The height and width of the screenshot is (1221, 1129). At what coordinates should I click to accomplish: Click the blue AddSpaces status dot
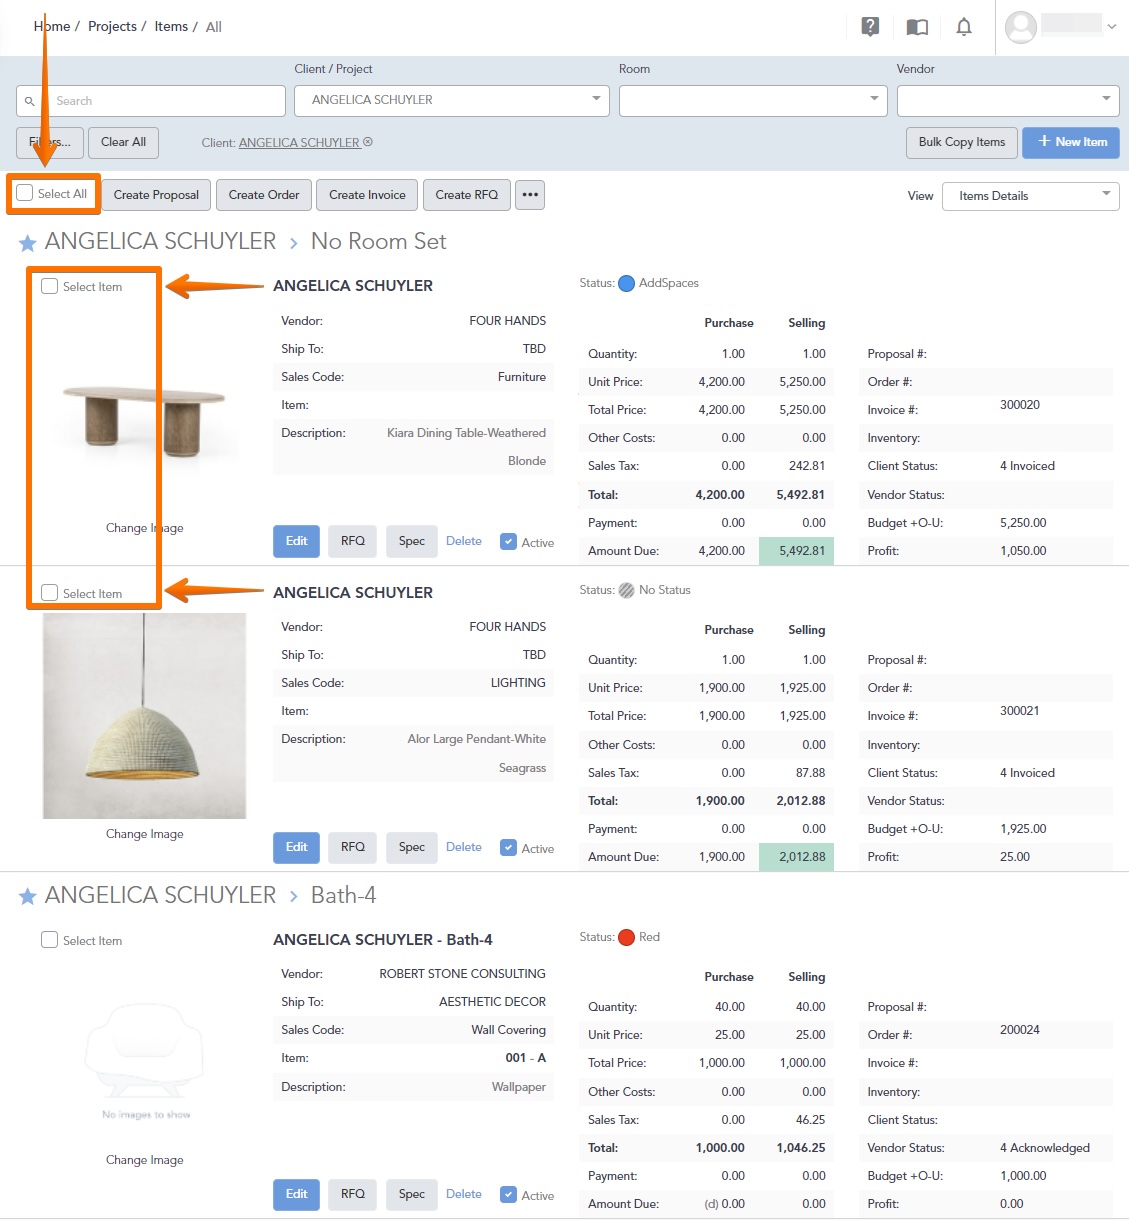627,283
